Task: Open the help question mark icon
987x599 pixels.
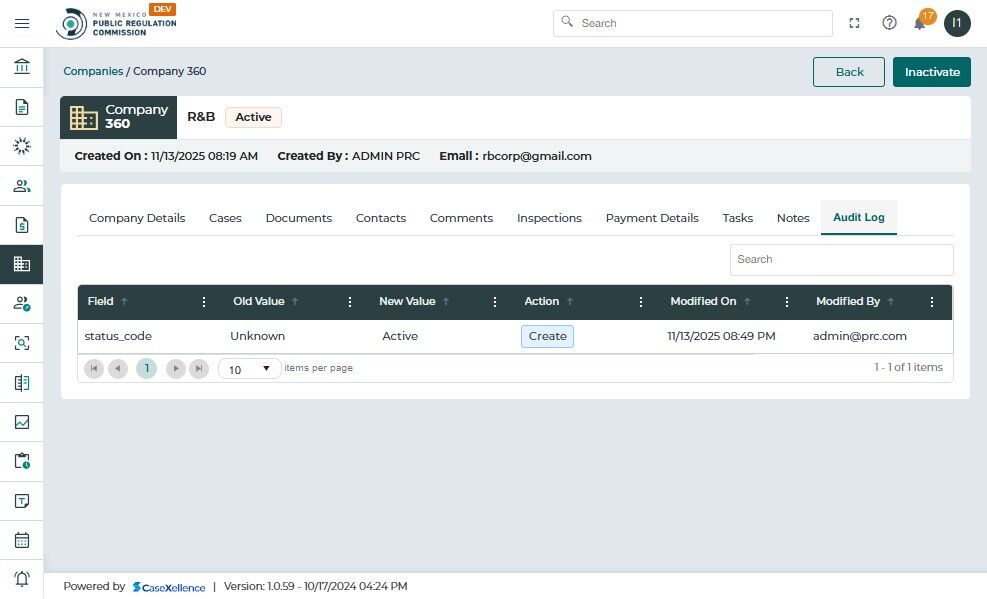Action: pos(889,23)
